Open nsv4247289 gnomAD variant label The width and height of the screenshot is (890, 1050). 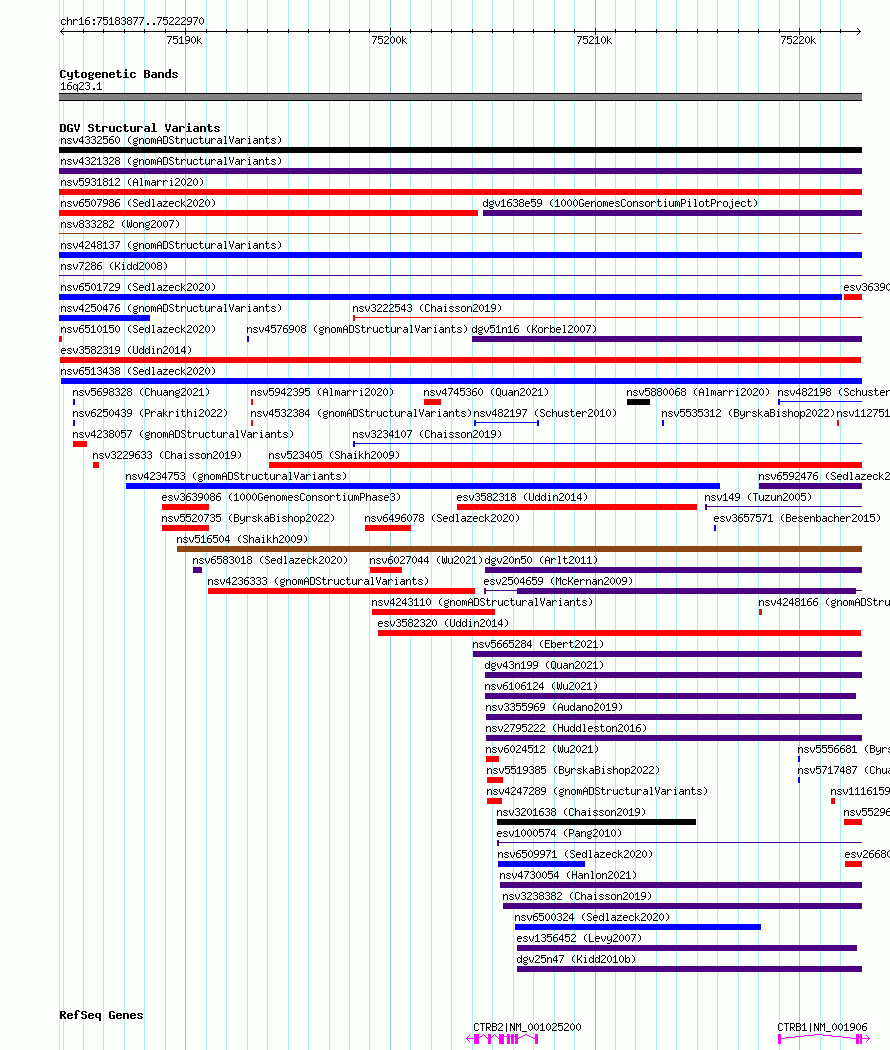[x=597, y=792]
